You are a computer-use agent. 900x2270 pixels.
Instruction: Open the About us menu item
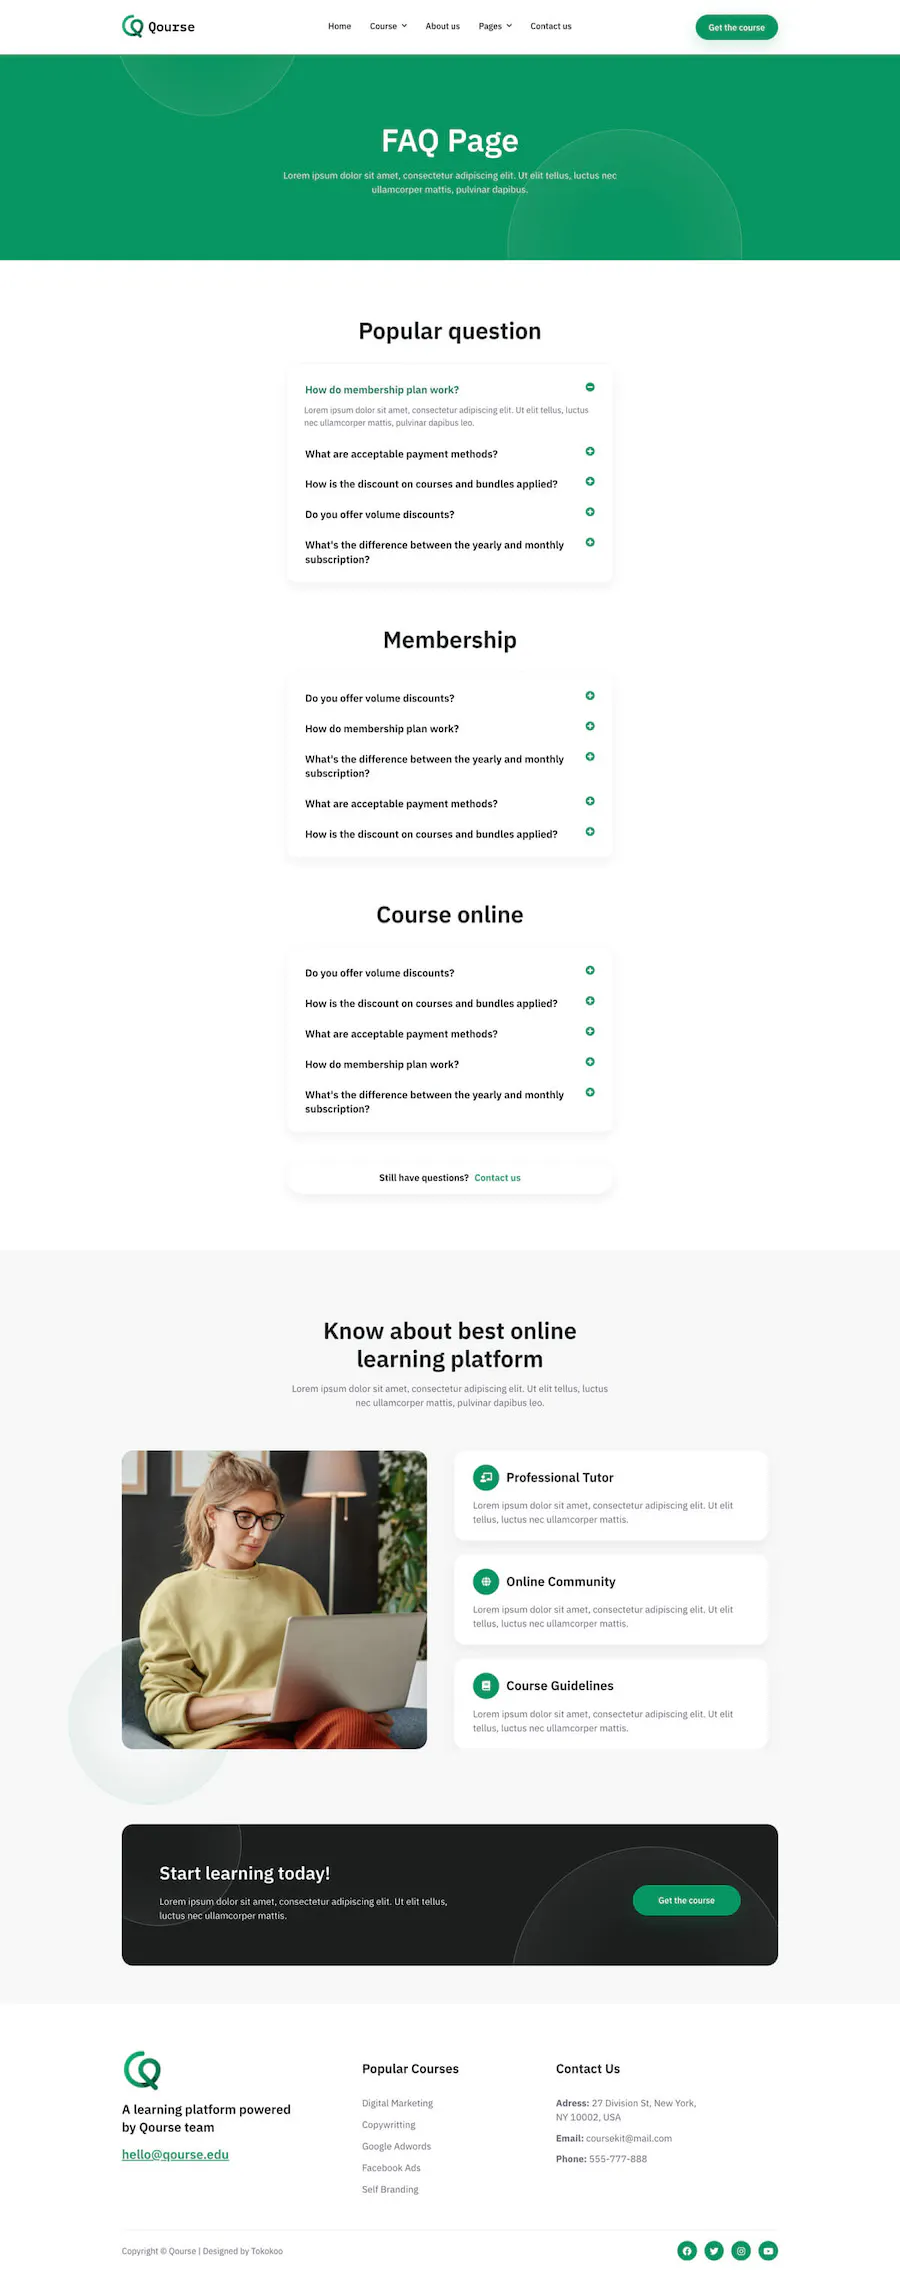443,26
